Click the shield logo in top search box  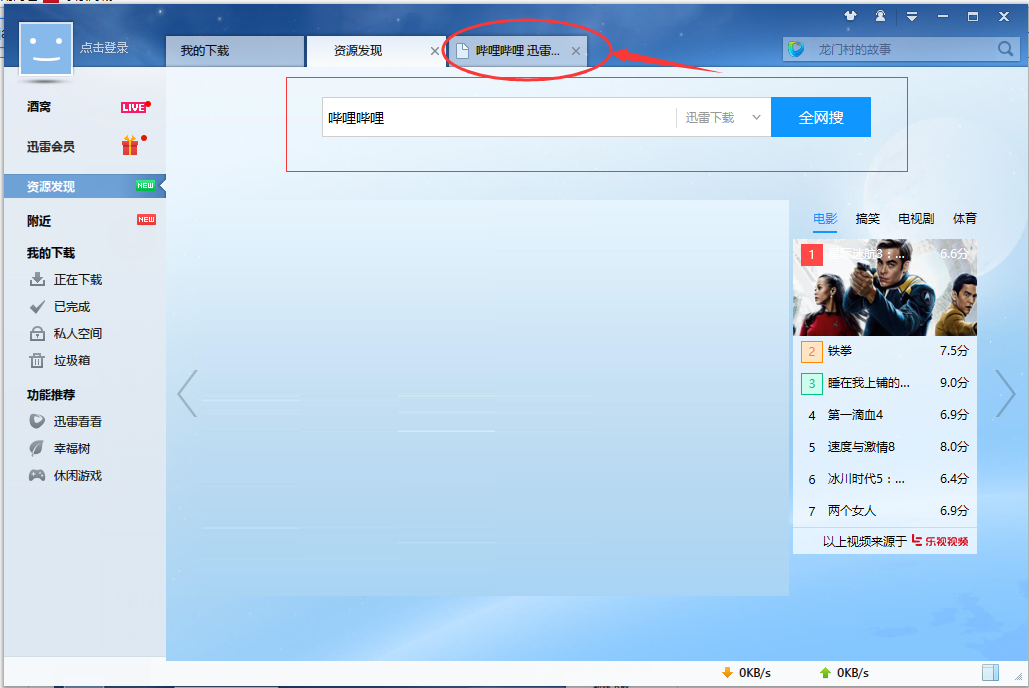(796, 49)
